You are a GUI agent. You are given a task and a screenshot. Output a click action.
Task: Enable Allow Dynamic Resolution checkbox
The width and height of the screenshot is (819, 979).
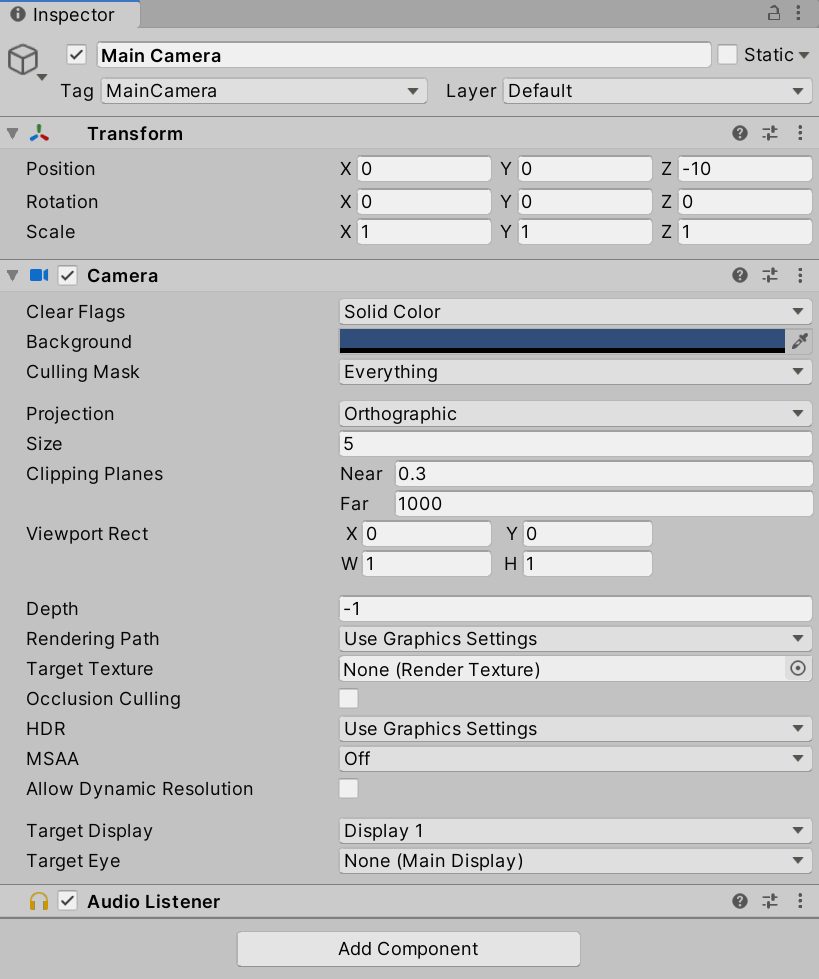(348, 789)
